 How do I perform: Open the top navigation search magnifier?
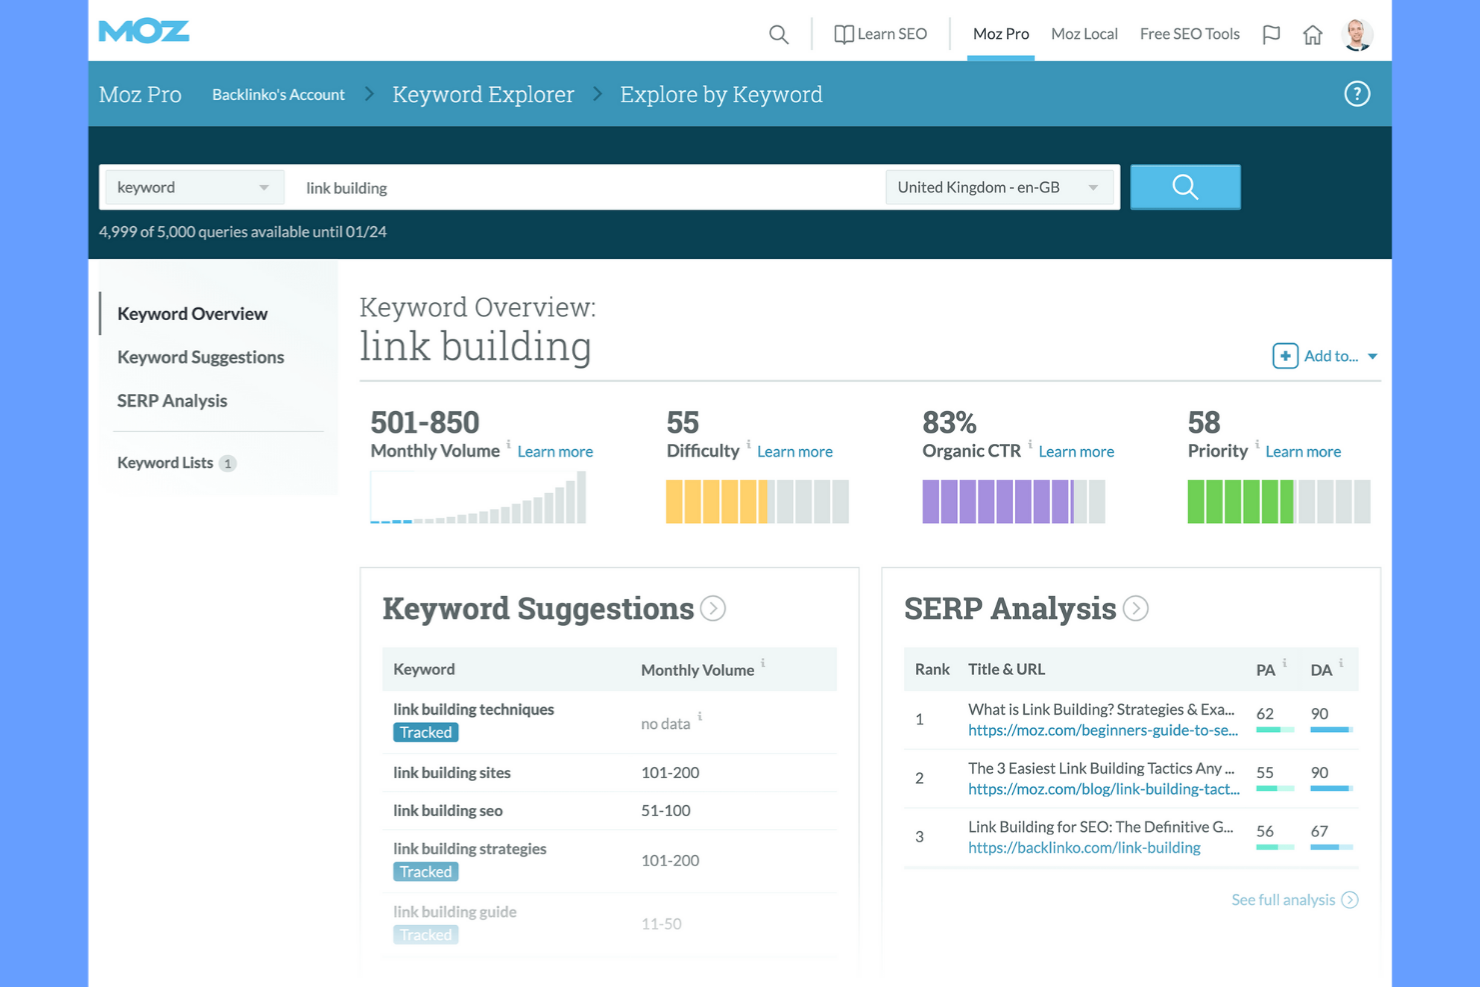click(x=778, y=33)
